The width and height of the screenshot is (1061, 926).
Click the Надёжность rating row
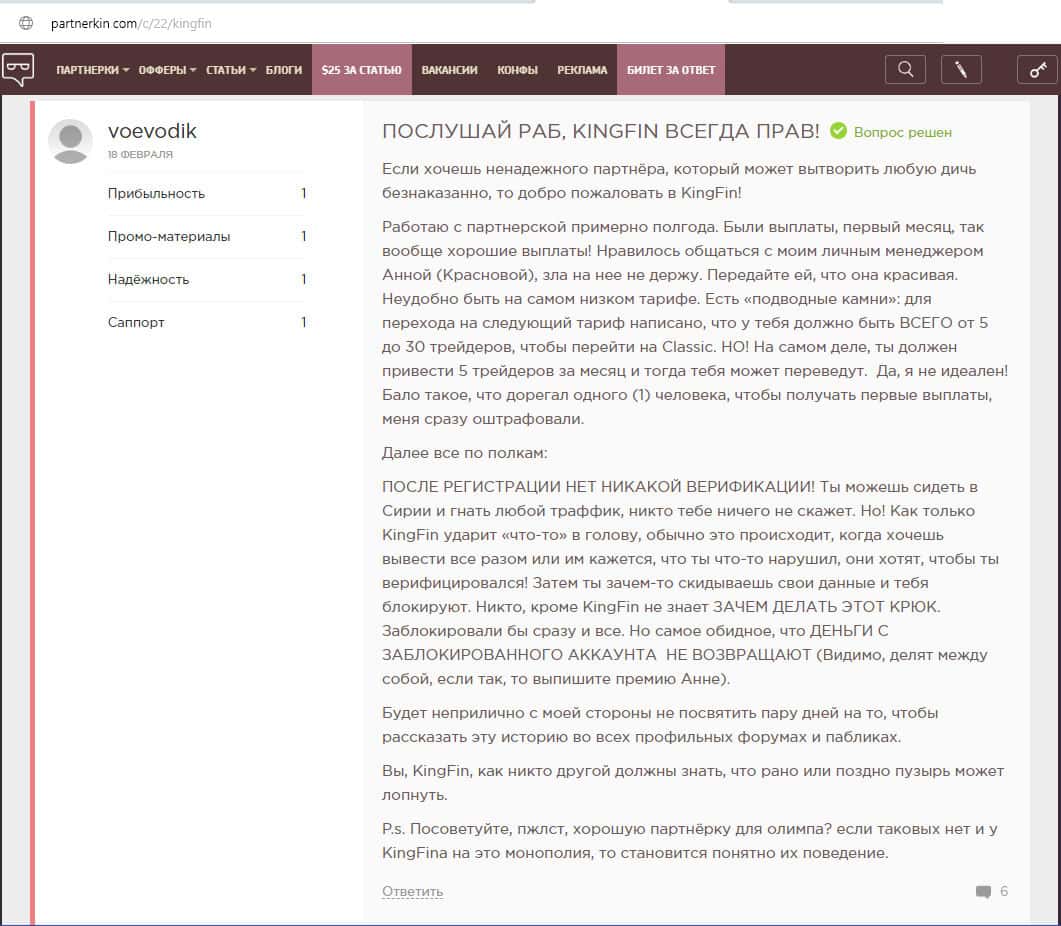click(207, 280)
